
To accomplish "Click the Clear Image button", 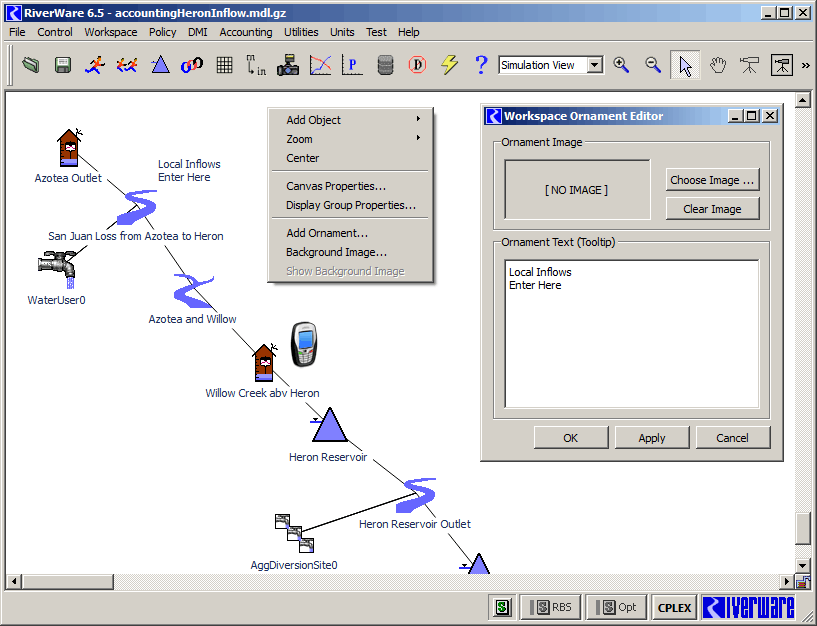I will (x=712, y=209).
